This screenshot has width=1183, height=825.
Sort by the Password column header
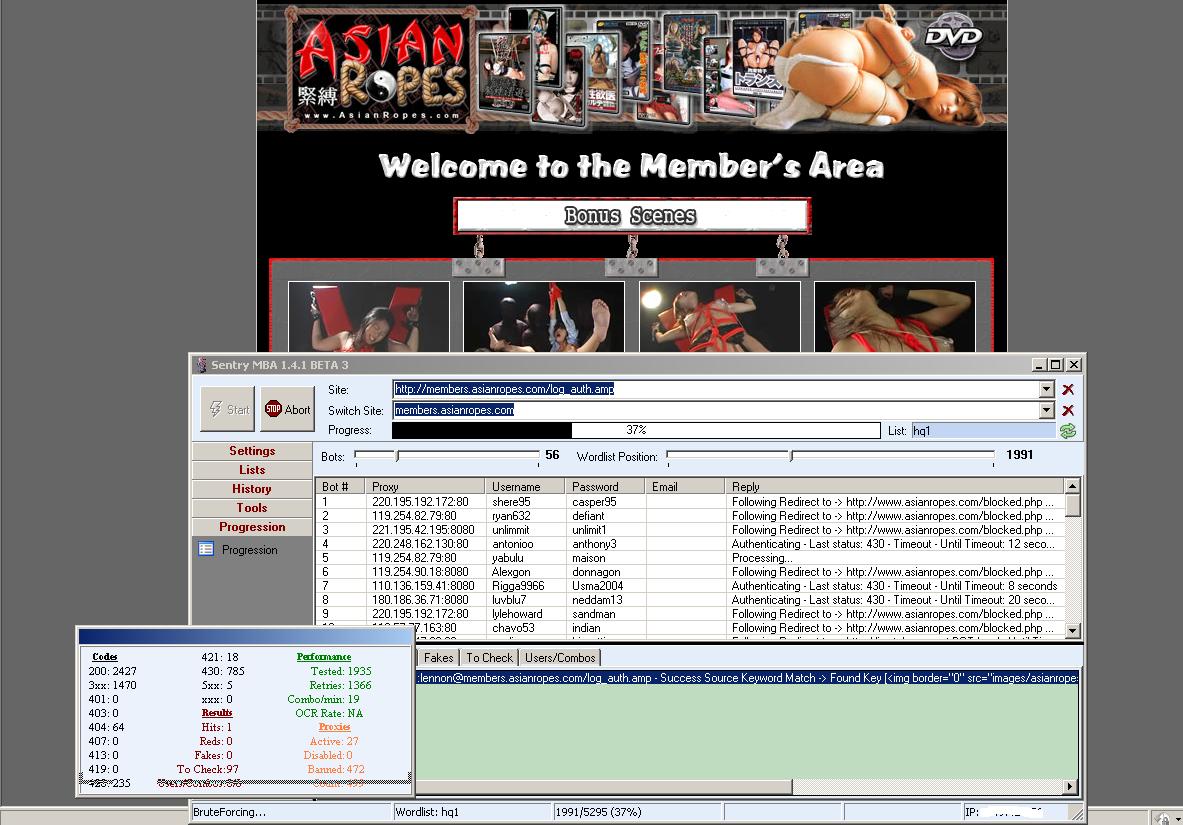(x=605, y=487)
